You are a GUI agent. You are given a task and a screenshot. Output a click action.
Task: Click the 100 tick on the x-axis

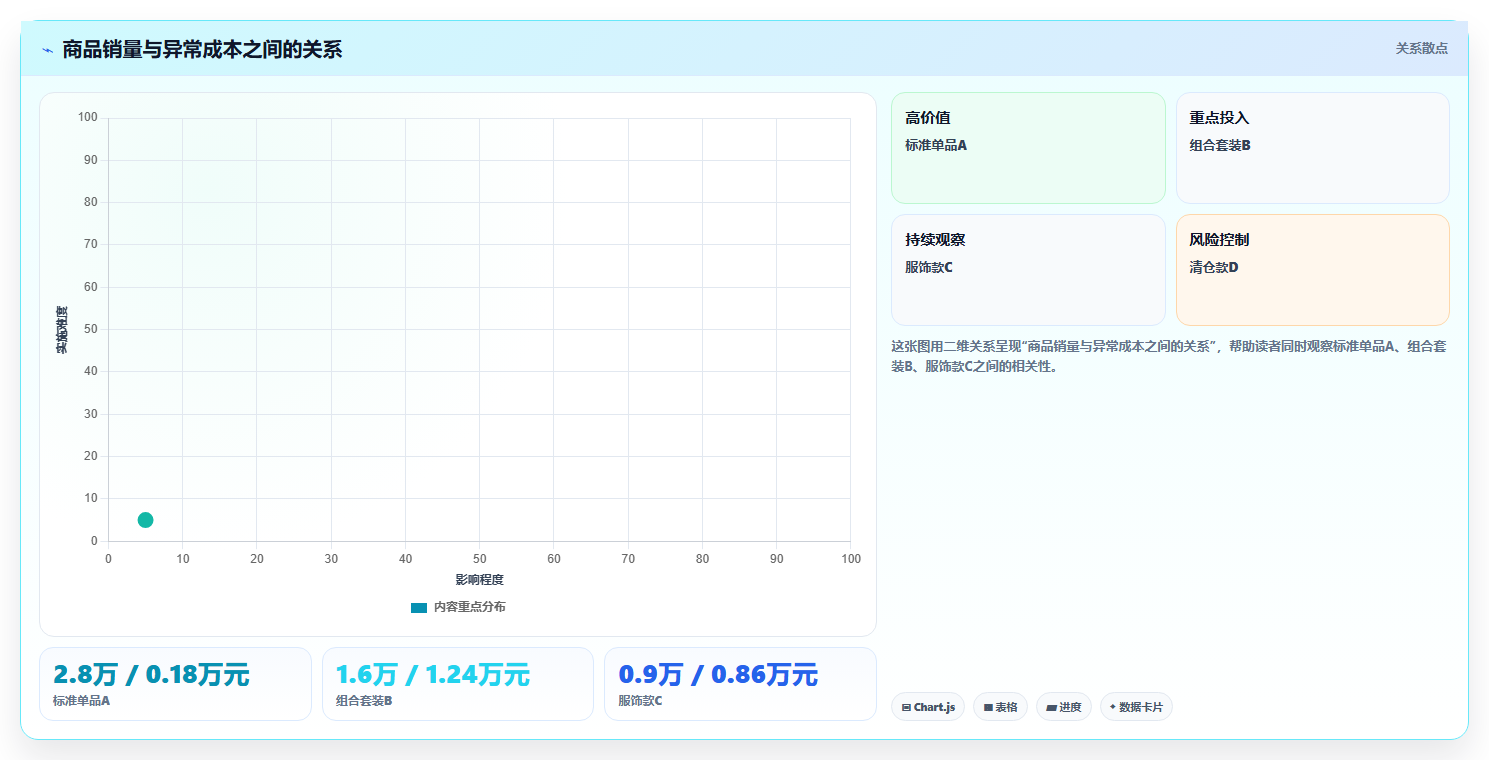point(851,559)
